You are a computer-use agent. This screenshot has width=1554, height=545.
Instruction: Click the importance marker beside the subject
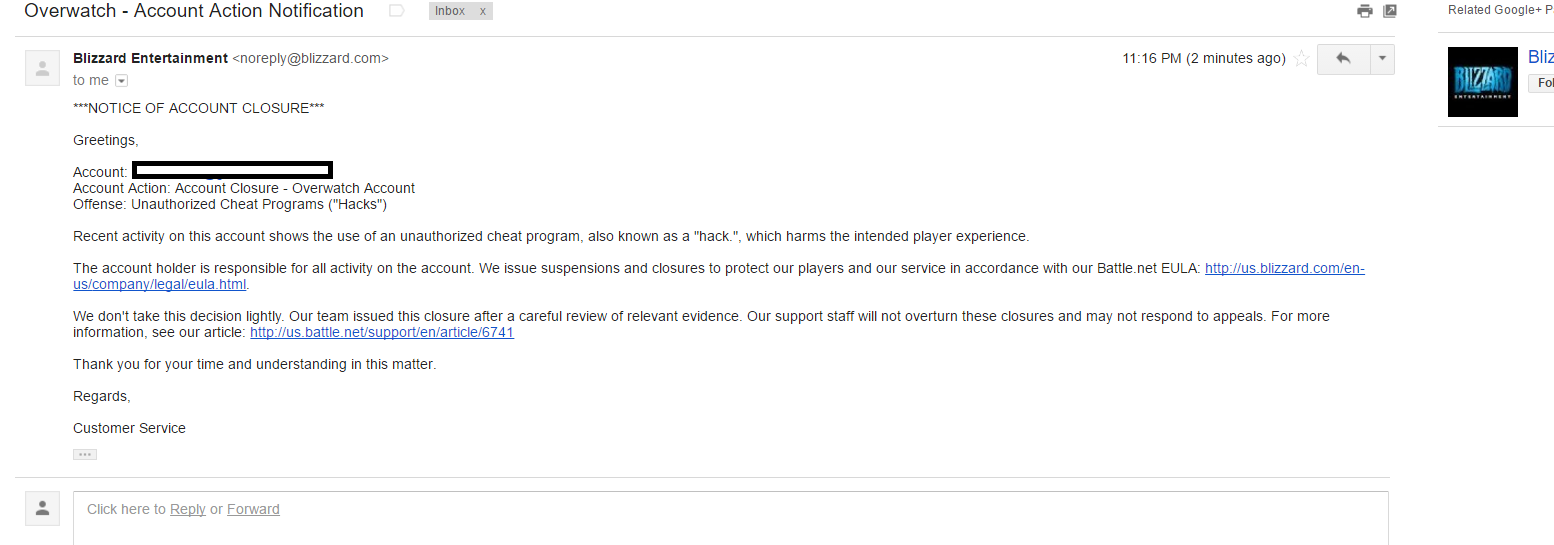[x=397, y=11]
